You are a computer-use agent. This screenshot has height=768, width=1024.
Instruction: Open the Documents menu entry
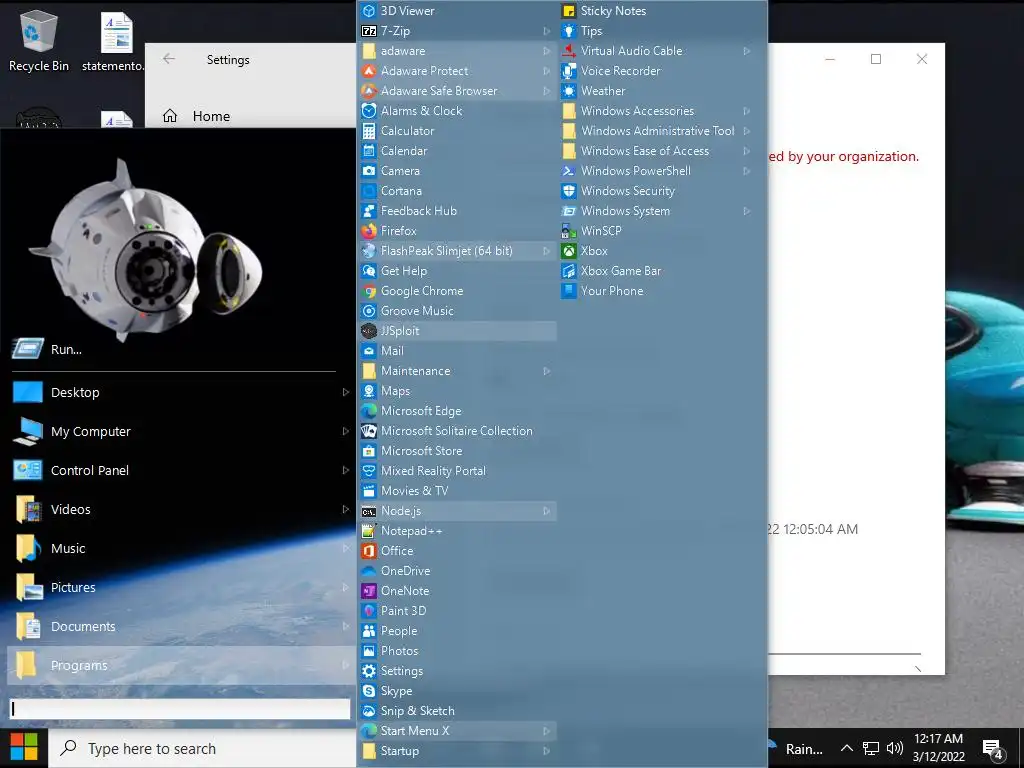pyautogui.click(x=182, y=626)
